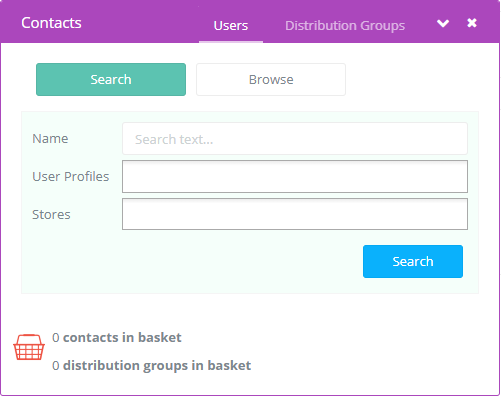Click the Name field label

[x=50, y=139]
